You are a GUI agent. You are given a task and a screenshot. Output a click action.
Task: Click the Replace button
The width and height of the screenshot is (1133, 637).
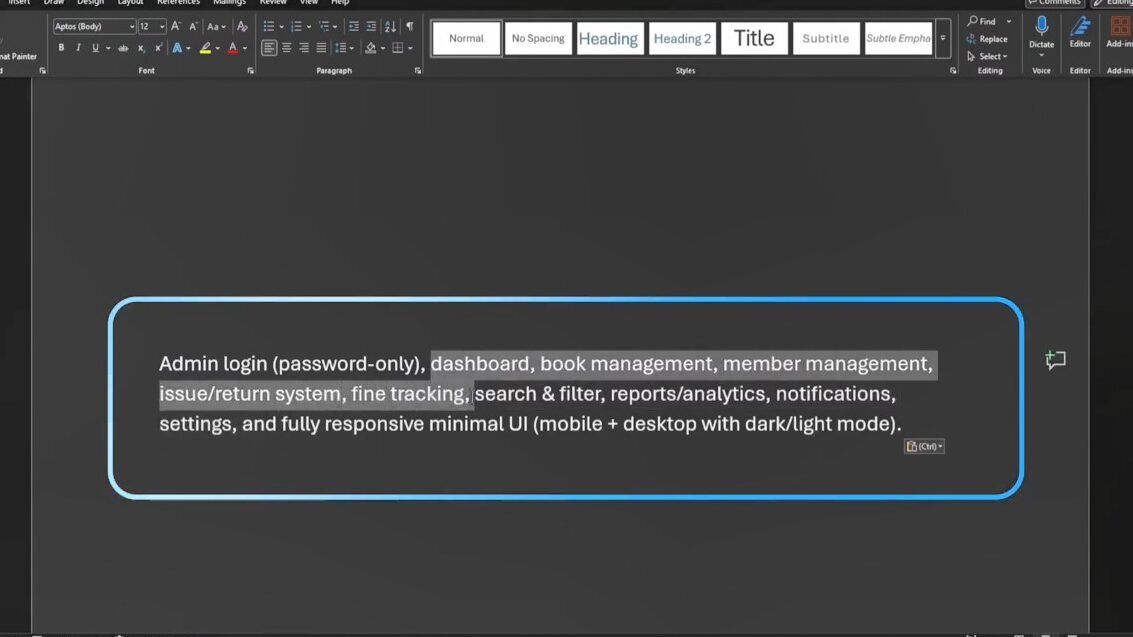click(x=987, y=39)
